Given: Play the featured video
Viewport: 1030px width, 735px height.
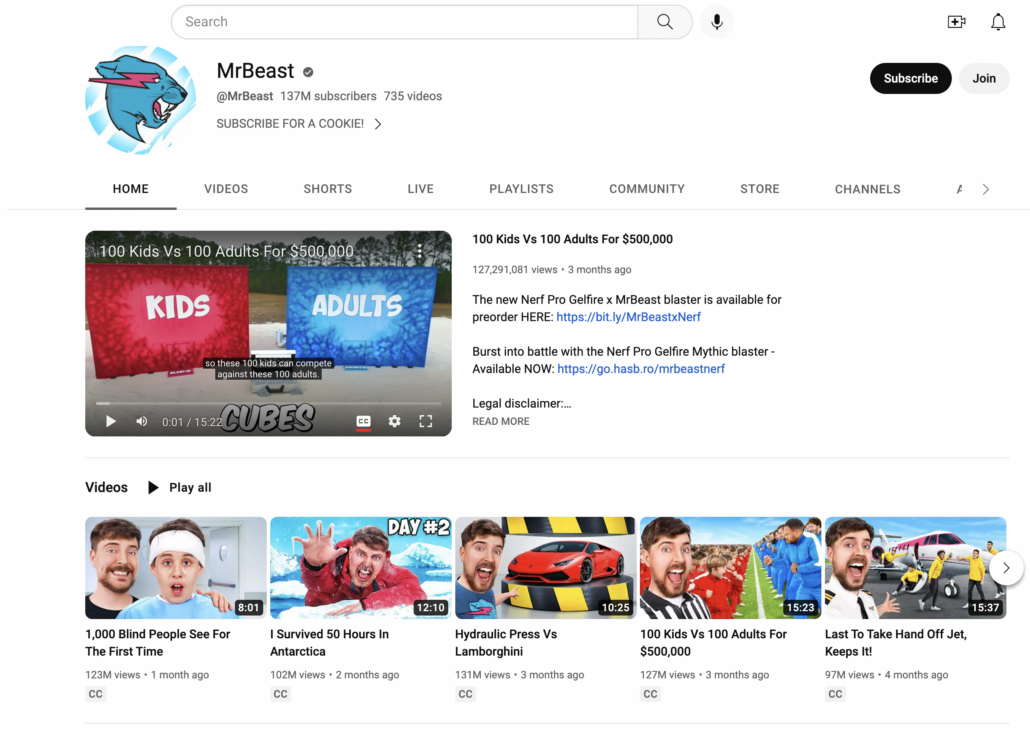Looking at the screenshot, I should 111,421.
